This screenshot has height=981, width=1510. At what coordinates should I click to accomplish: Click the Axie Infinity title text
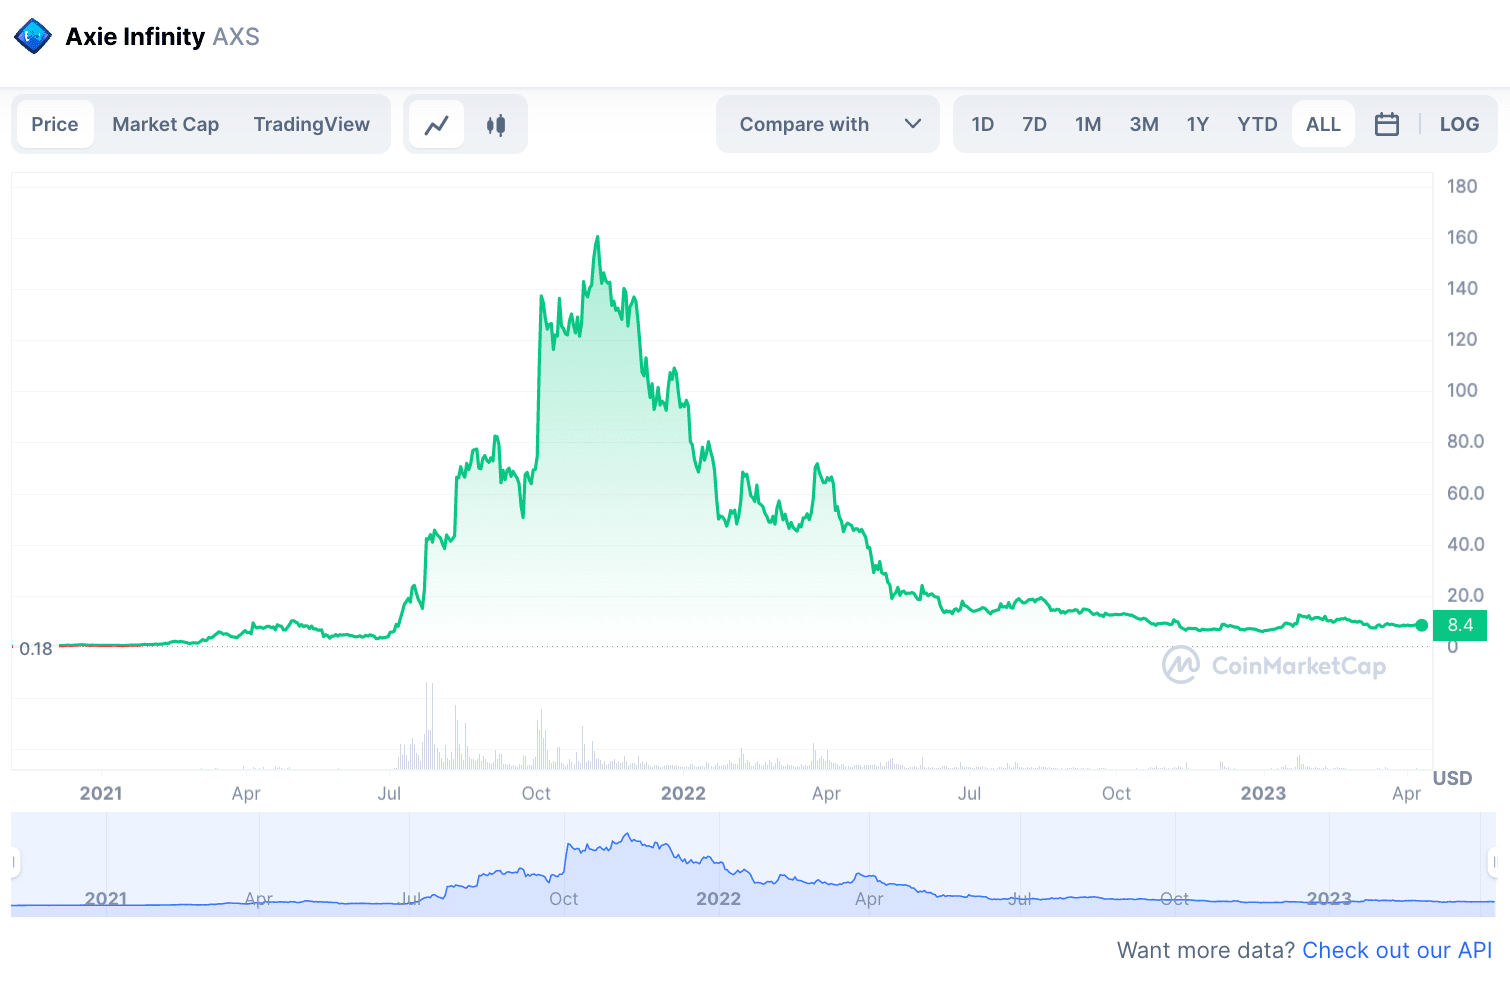(135, 37)
